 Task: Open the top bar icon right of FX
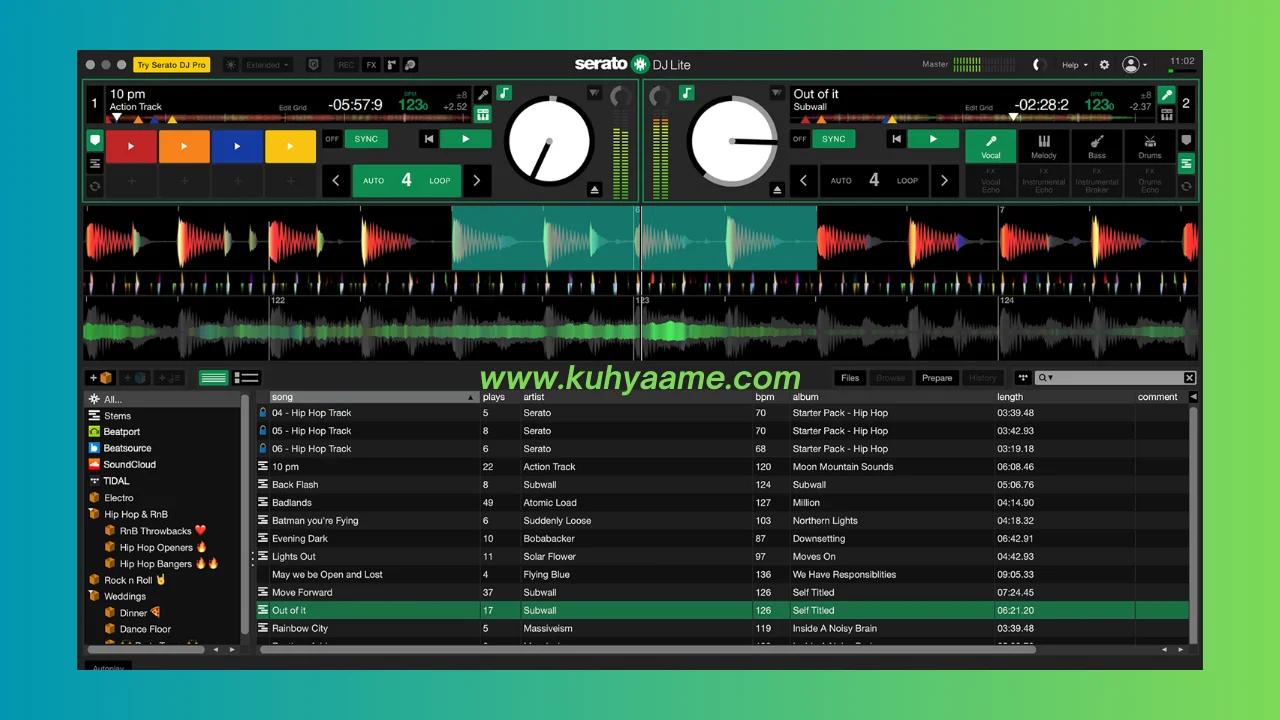click(391, 65)
